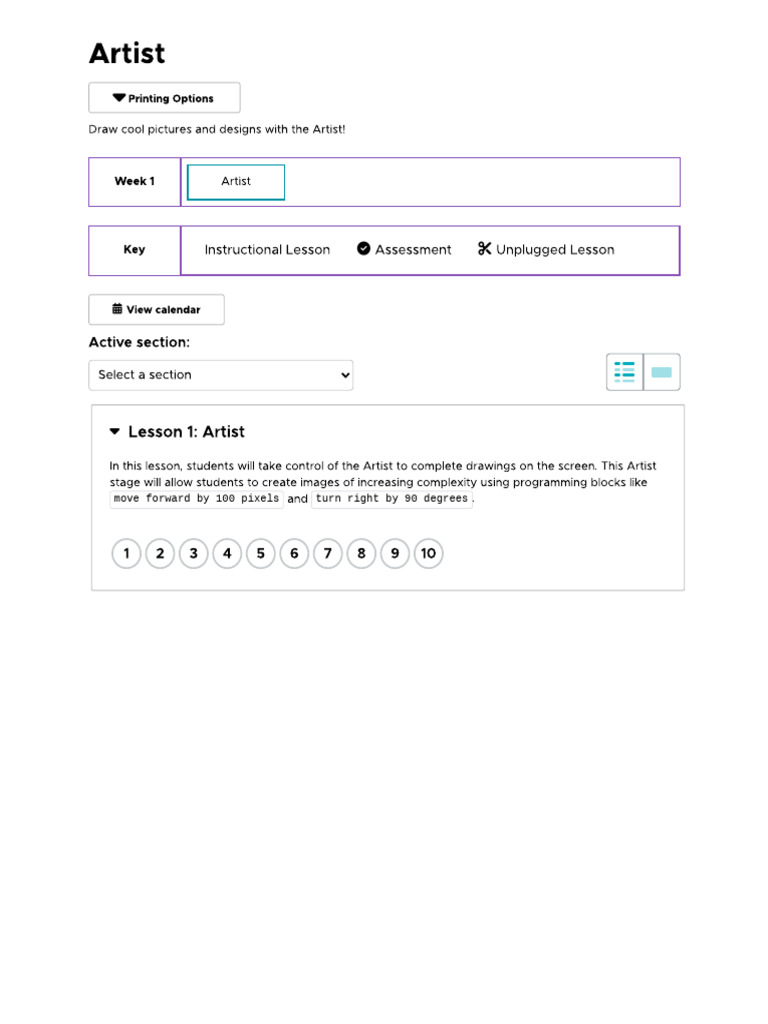The height and width of the screenshot is (1024, 768).
Task: Open the Select a section dropdown
Action: click(220, 375)
